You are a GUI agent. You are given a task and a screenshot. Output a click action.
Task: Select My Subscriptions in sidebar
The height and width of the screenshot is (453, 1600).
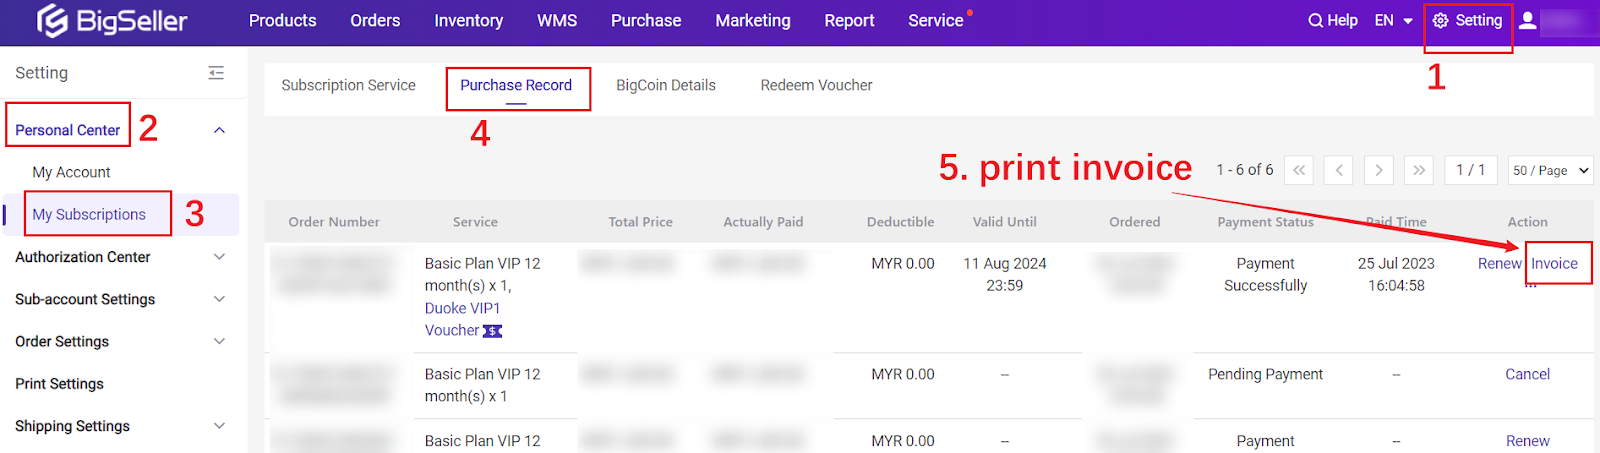point(89,215)
